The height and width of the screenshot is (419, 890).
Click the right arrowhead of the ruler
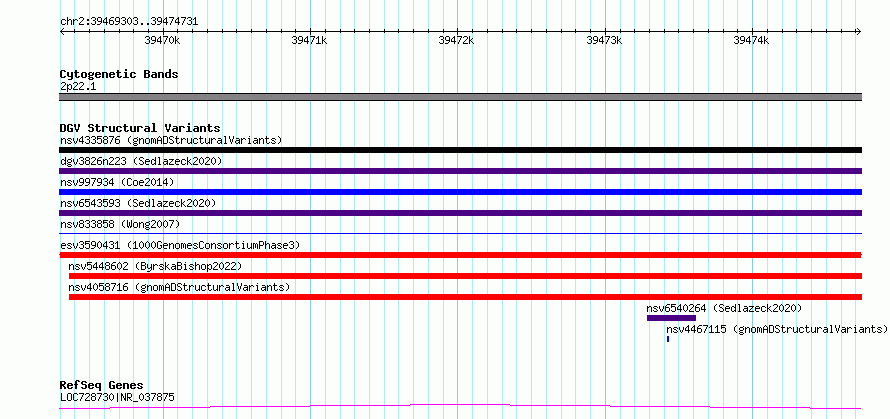859,31
